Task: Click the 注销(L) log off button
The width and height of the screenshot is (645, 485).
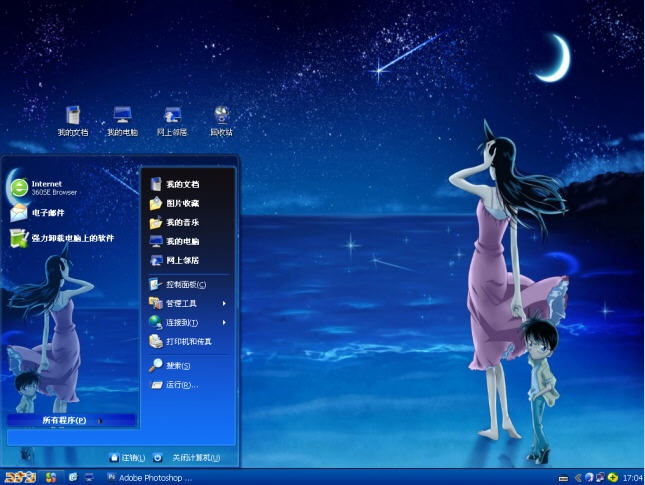Action: tap(127, 457)
